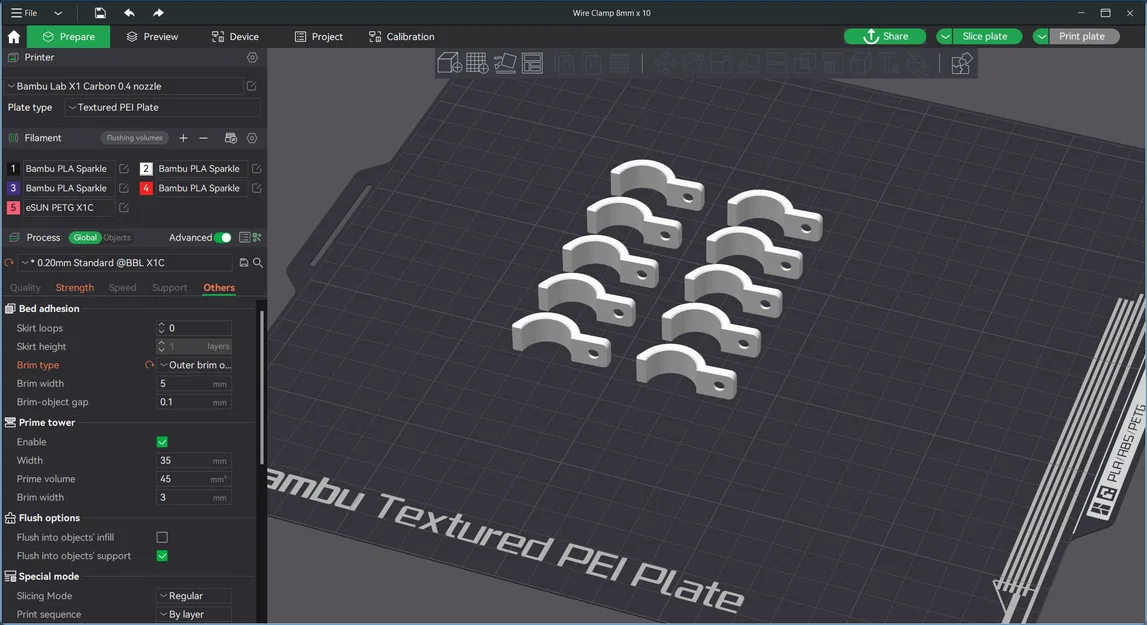Open printer settings gear icon
This screenshot has height=625, width=1147.
coord(252,57)
